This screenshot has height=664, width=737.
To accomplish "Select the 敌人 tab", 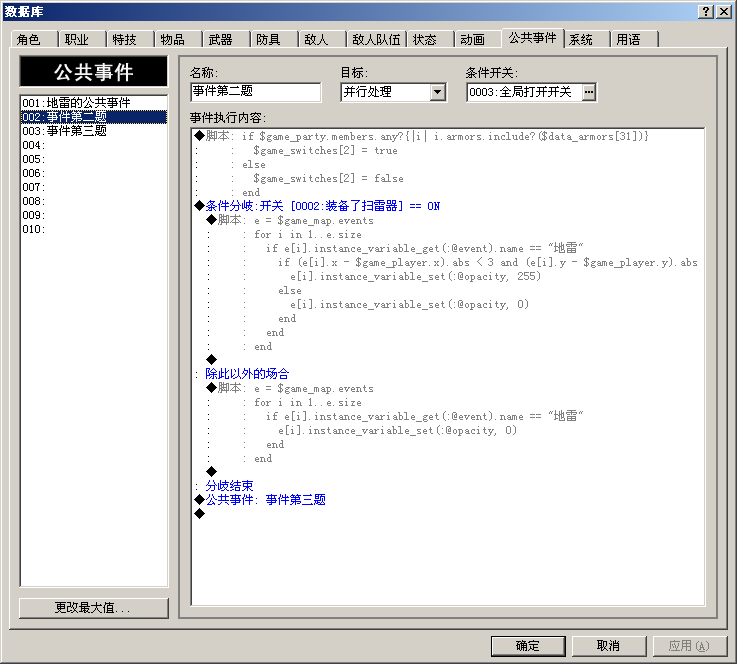I will 321,39.
